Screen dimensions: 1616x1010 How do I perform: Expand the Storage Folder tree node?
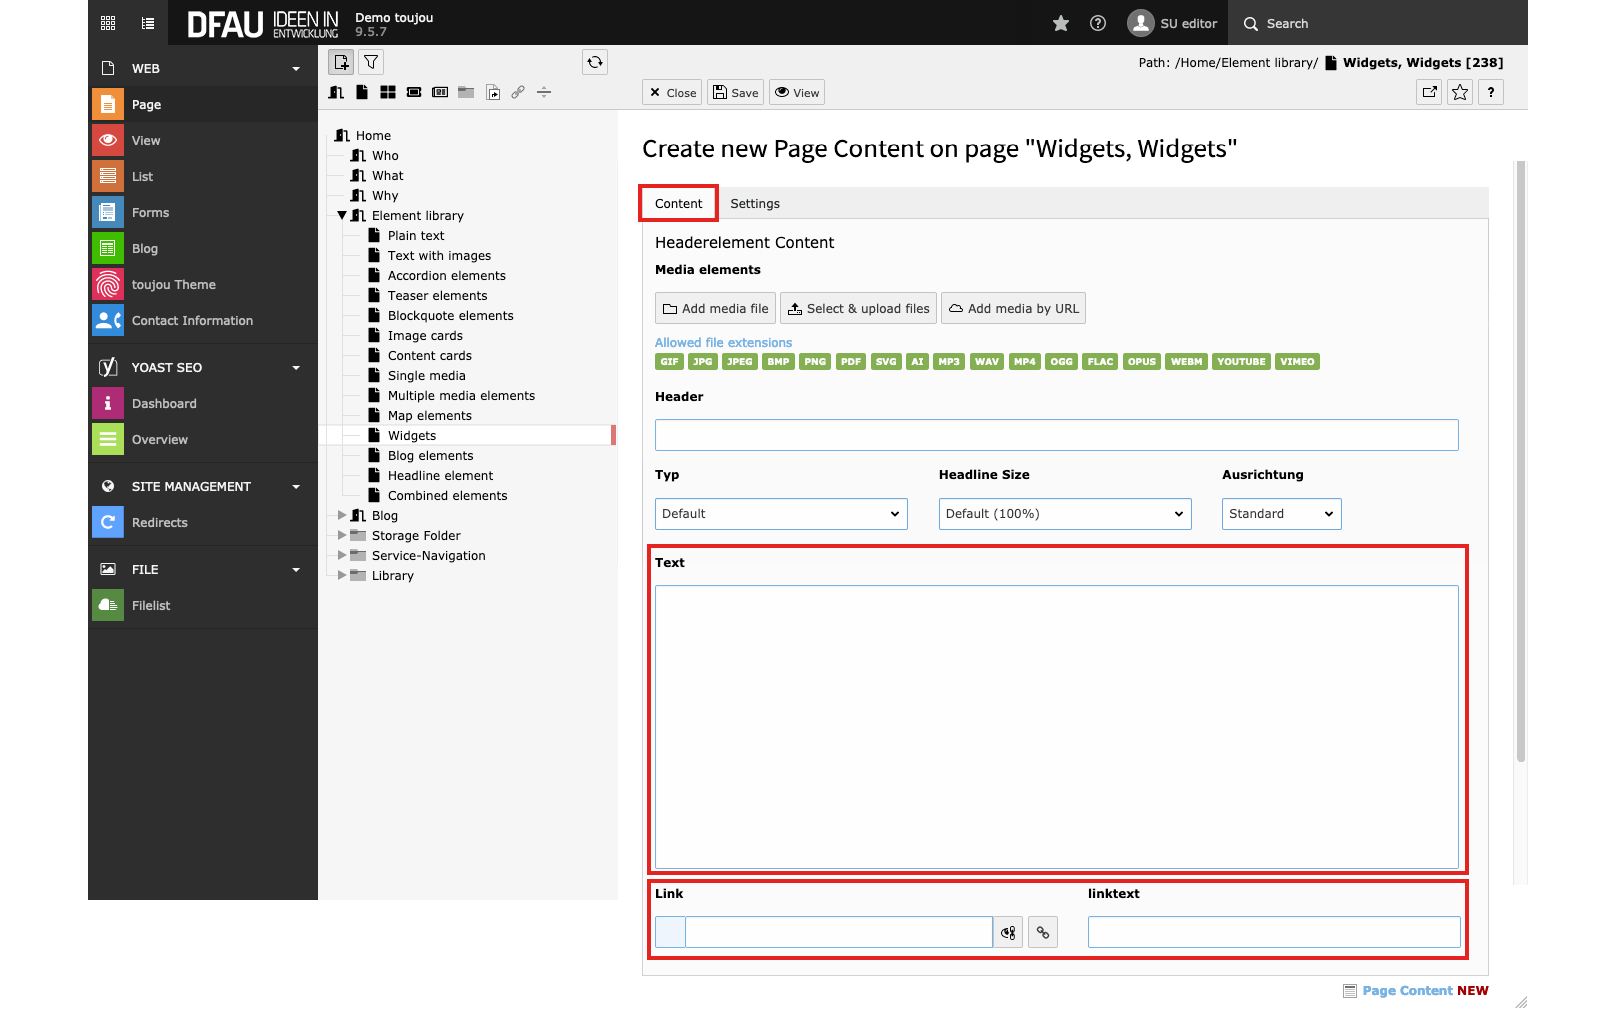tap(342, 536)
